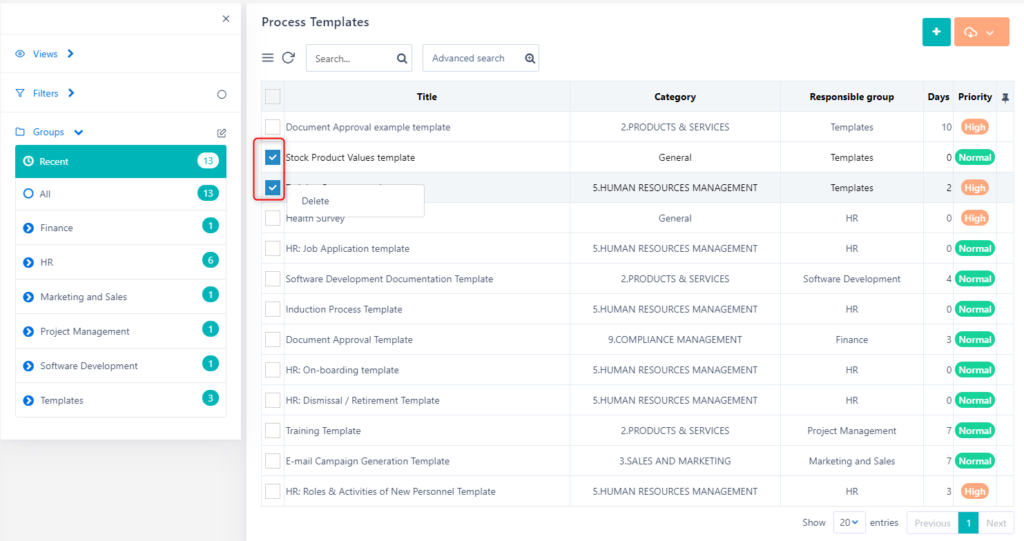Open the 20 entries per page dropdown
Image resolution: width=1024 pixels, height=541 pixels.
[849, 523]
